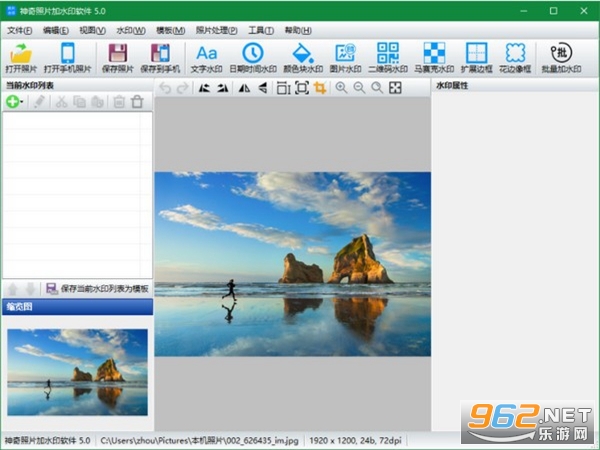Click the edit watermark pencil icon
This screenshot has height=450, width=600.
point(39,102)
